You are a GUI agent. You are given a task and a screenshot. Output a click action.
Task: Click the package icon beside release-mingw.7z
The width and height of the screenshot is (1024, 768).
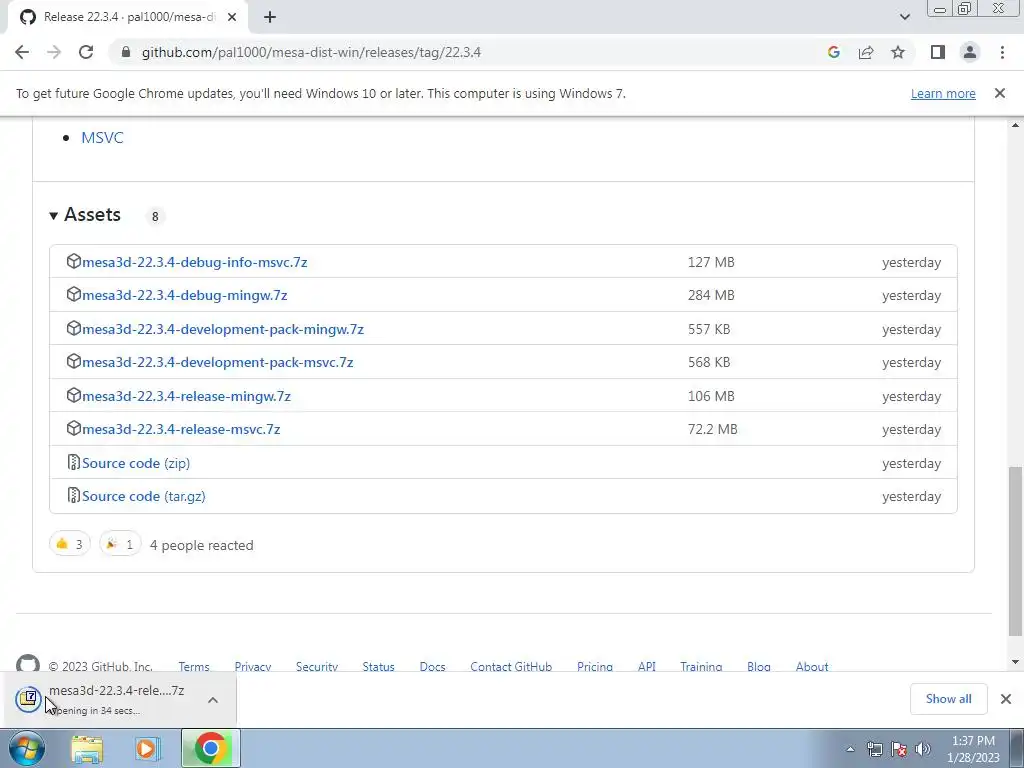(73, 395)
